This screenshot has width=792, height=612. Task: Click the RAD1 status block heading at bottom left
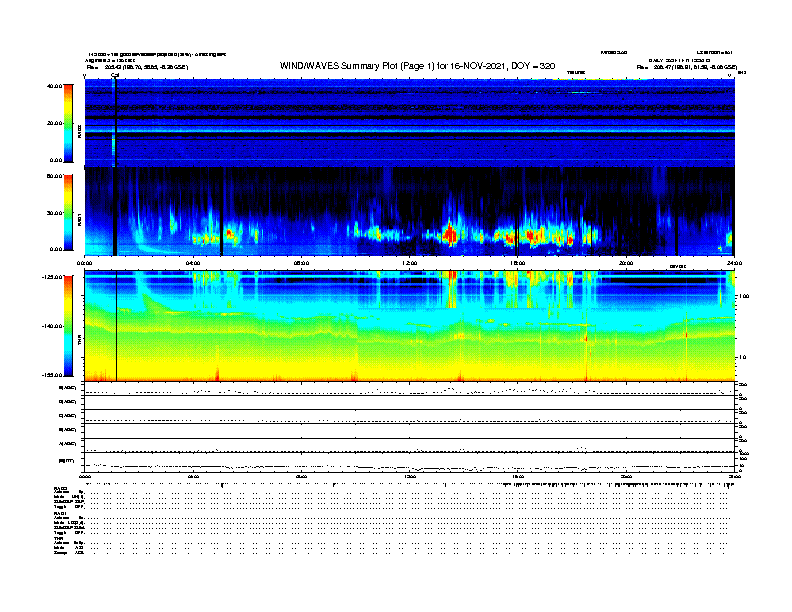click(61, 514)
